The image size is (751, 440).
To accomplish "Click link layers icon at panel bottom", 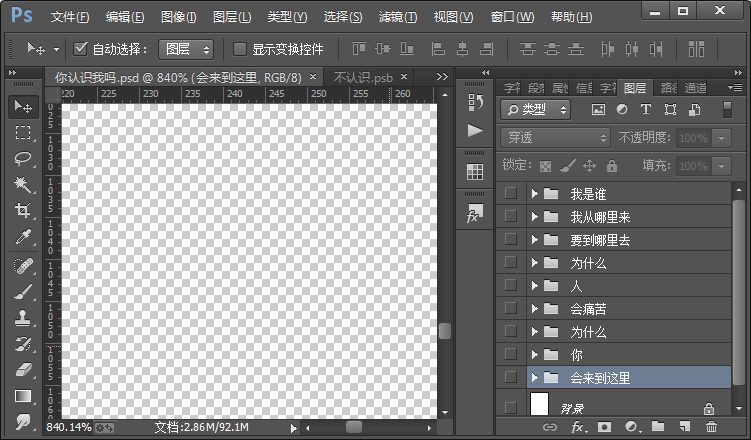I will point(549,427).
